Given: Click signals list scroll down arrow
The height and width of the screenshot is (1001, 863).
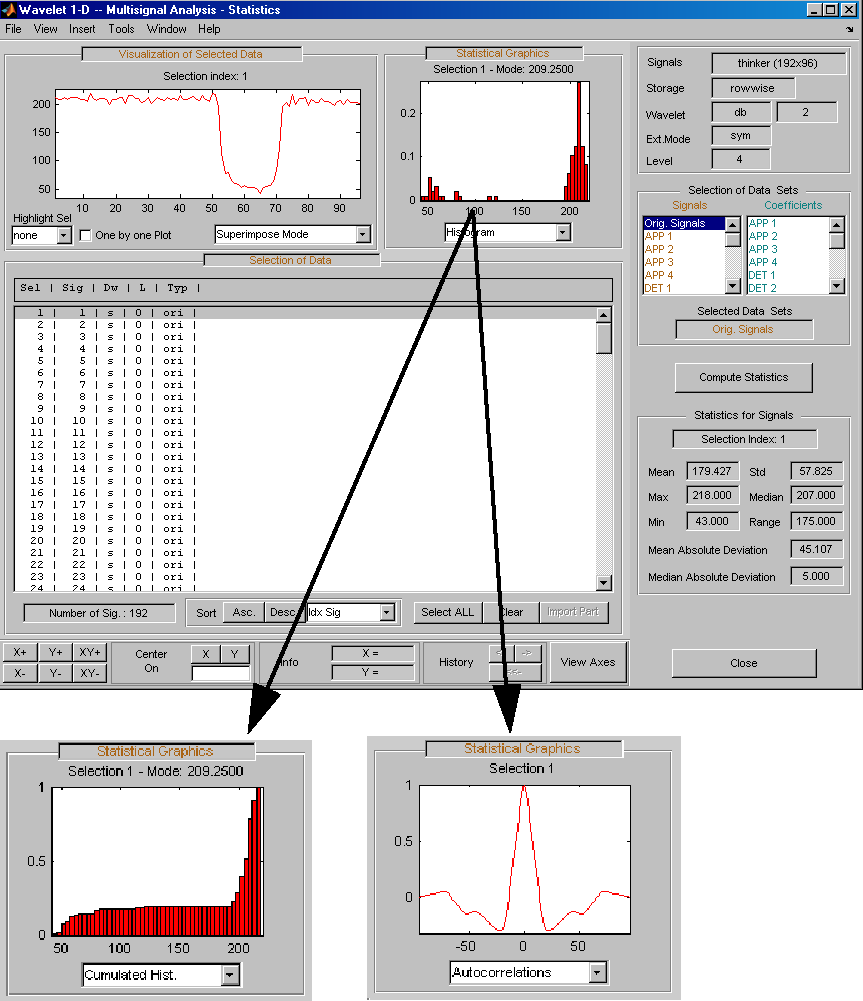Looking at the screenshot, I should (x=733, y=287).
